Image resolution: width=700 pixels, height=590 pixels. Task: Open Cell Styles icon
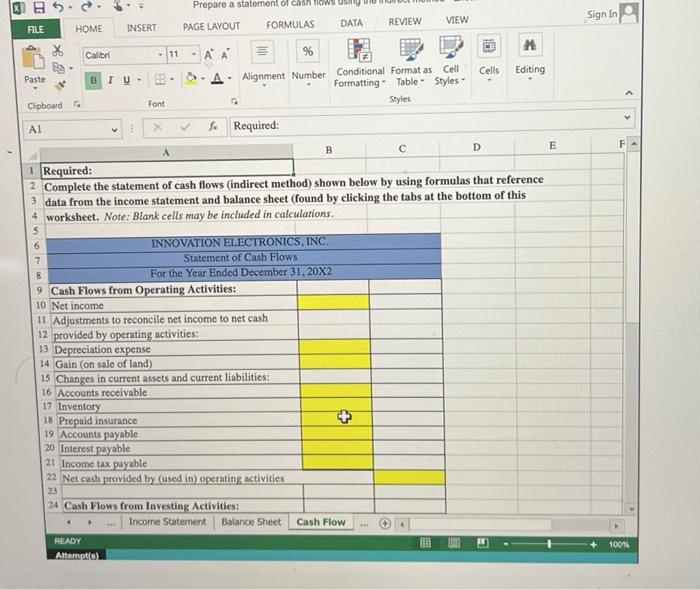point(451,47)
